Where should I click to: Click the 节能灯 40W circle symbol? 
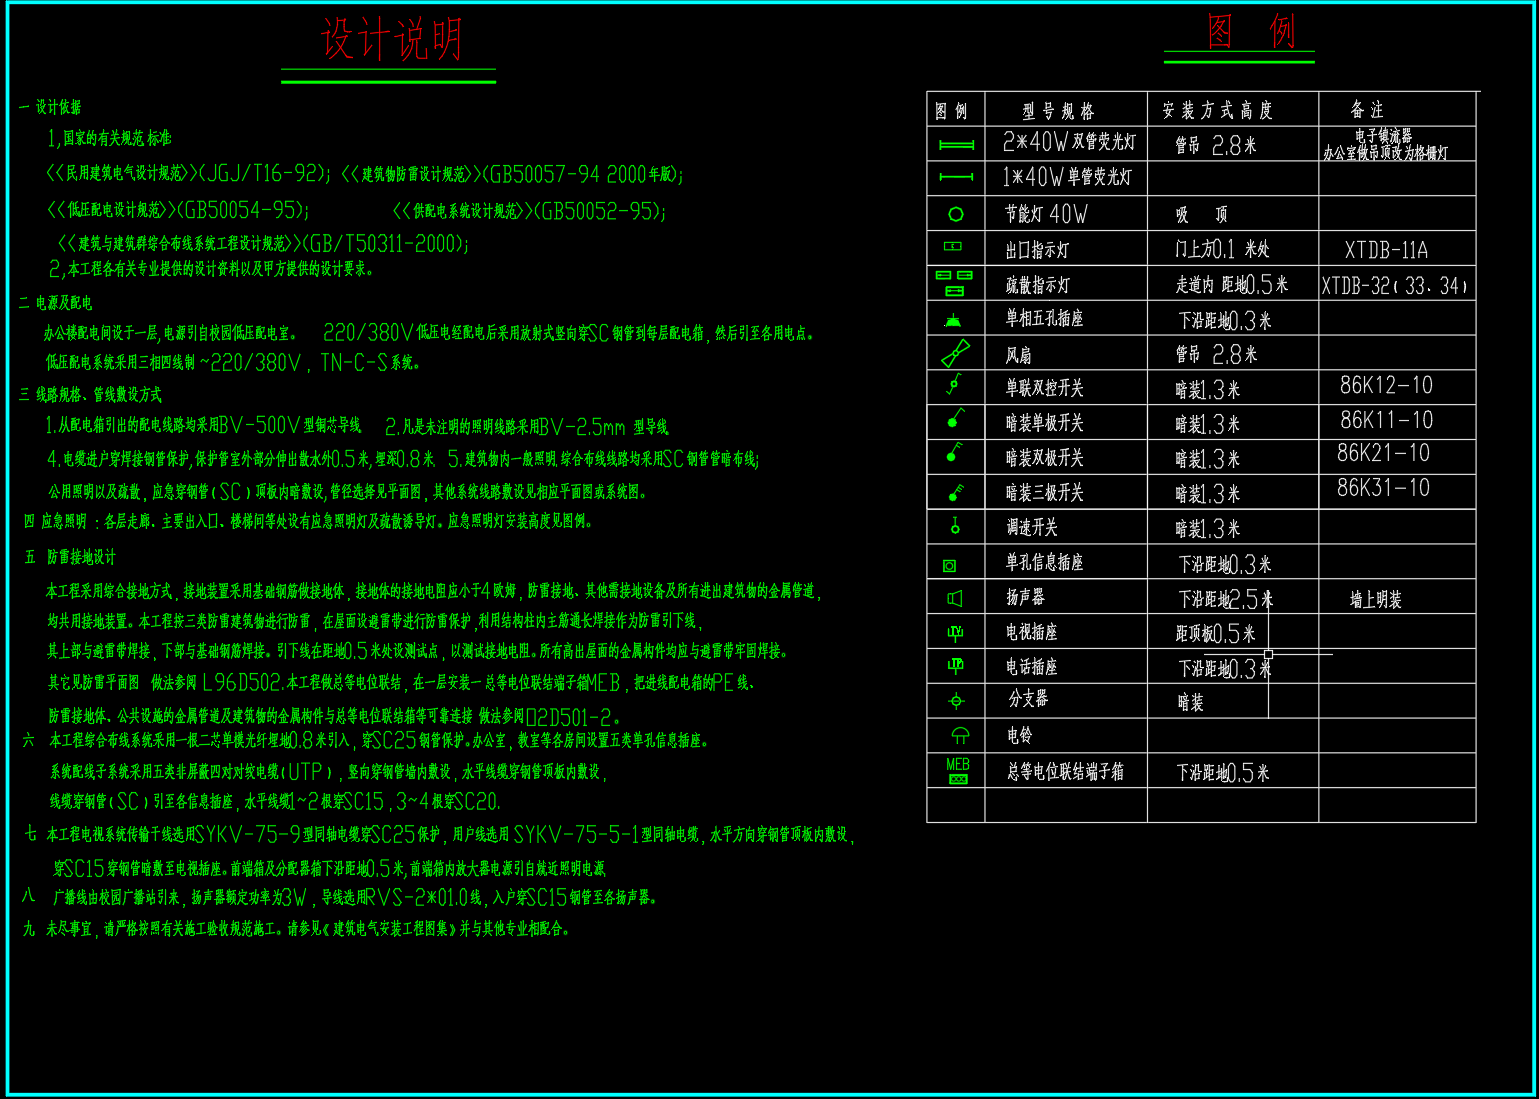pos(956,214)
